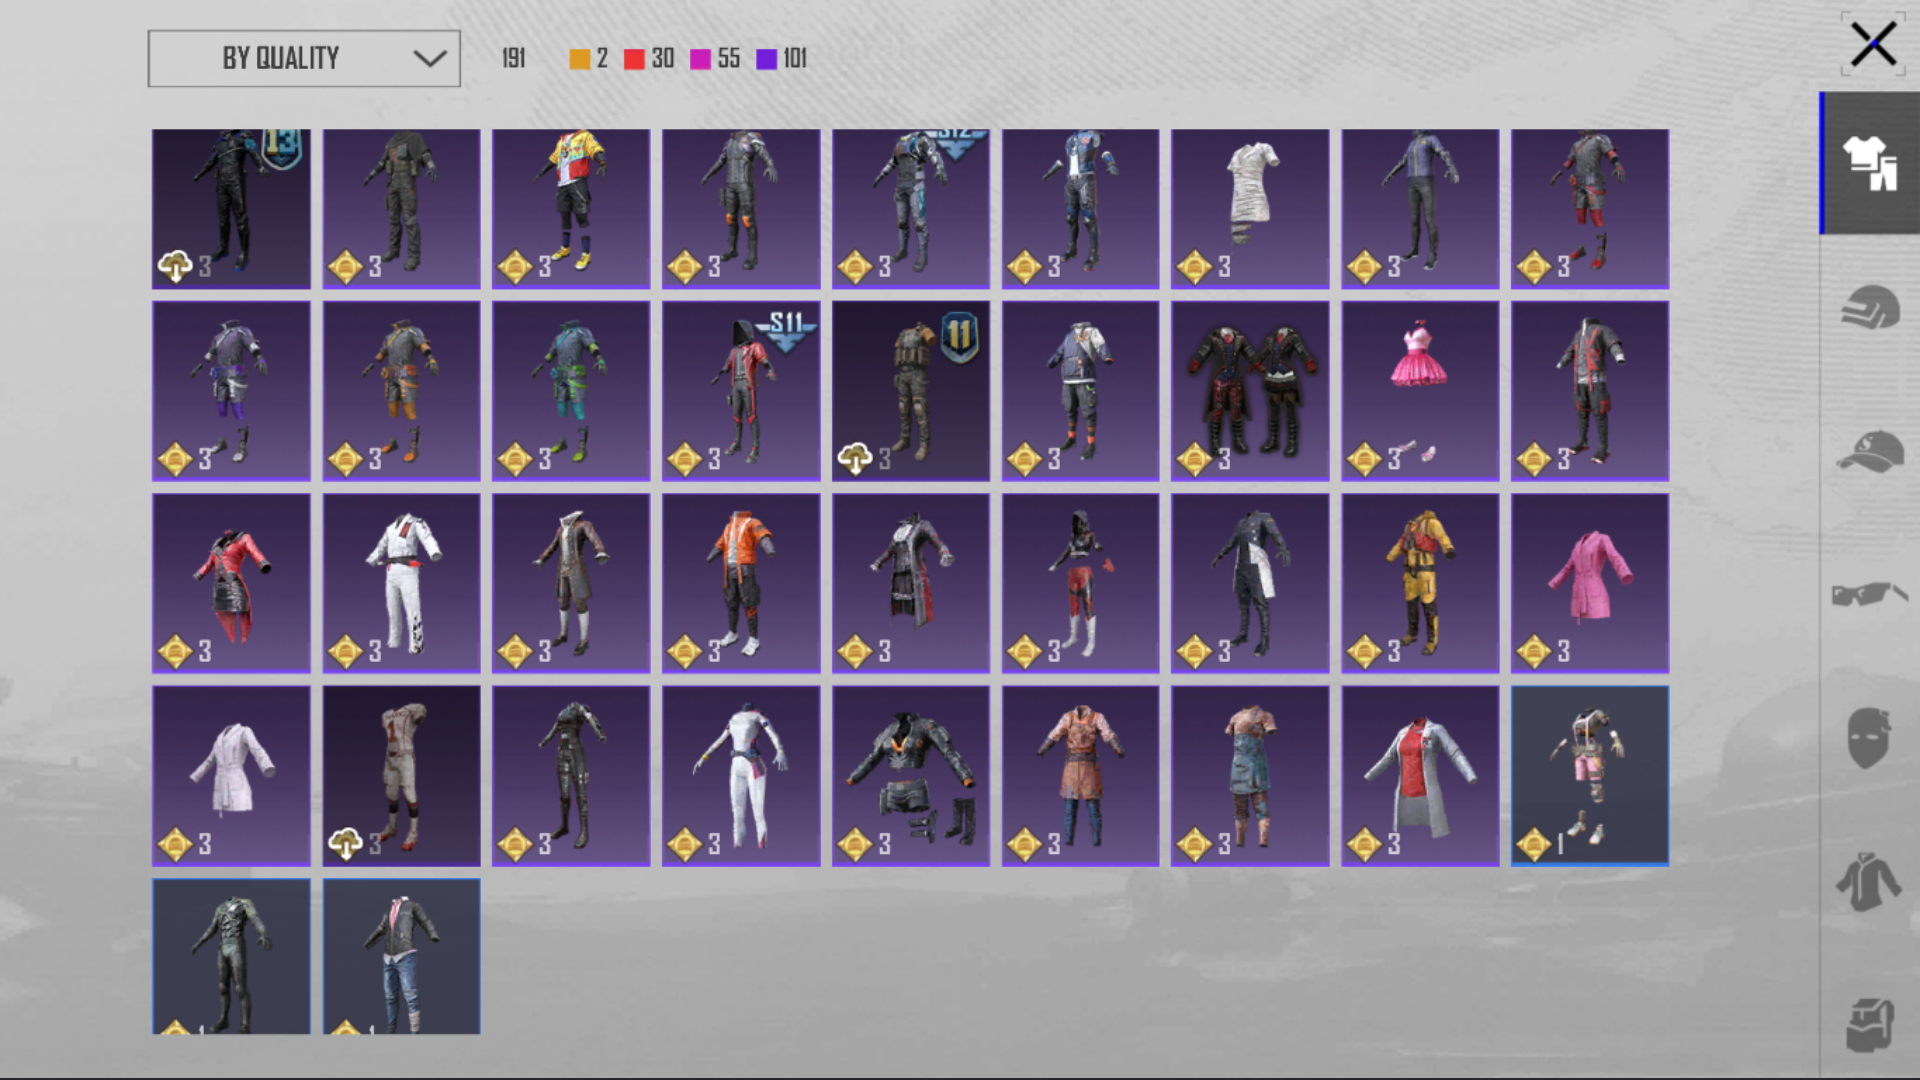Select the black jacket with blue jeans outfit
This screenshot has width=1920, height=1080.
[x=401, y=957]
